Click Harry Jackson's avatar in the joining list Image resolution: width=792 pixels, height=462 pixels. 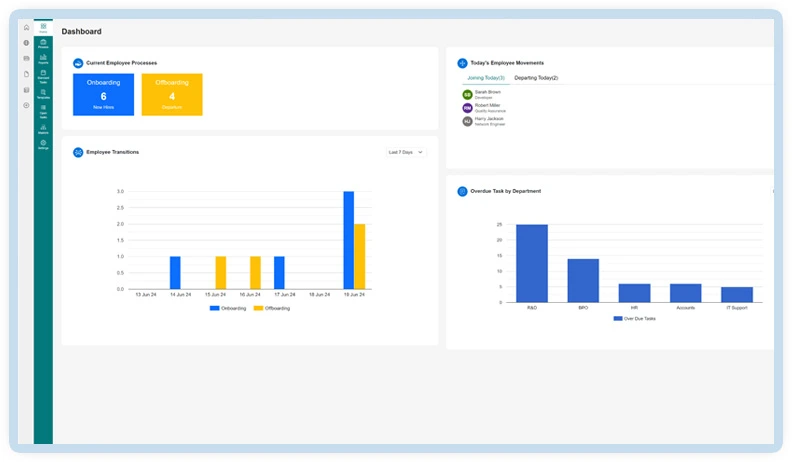(467, 121)
